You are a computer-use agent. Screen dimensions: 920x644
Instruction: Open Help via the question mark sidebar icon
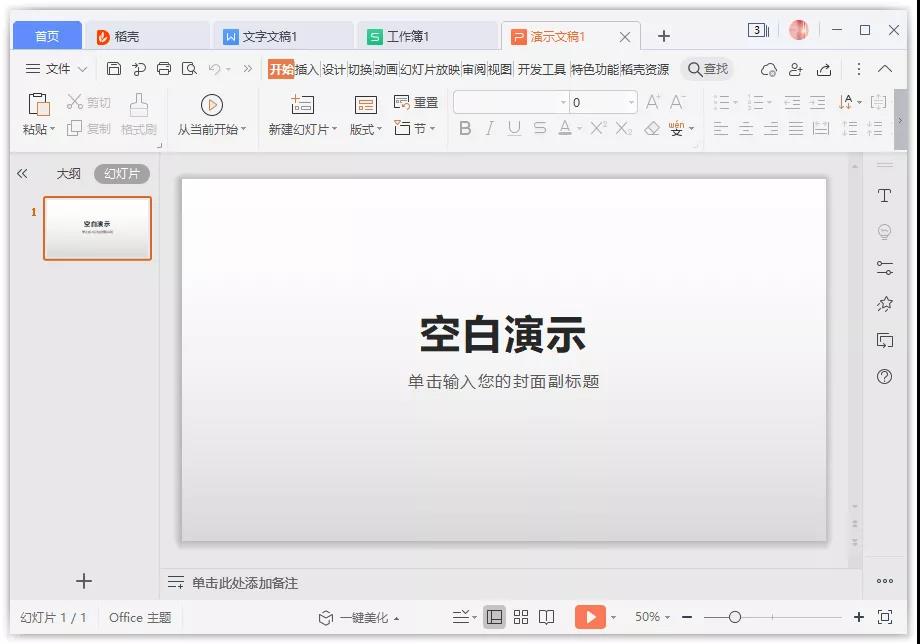(x=884, y=378)
